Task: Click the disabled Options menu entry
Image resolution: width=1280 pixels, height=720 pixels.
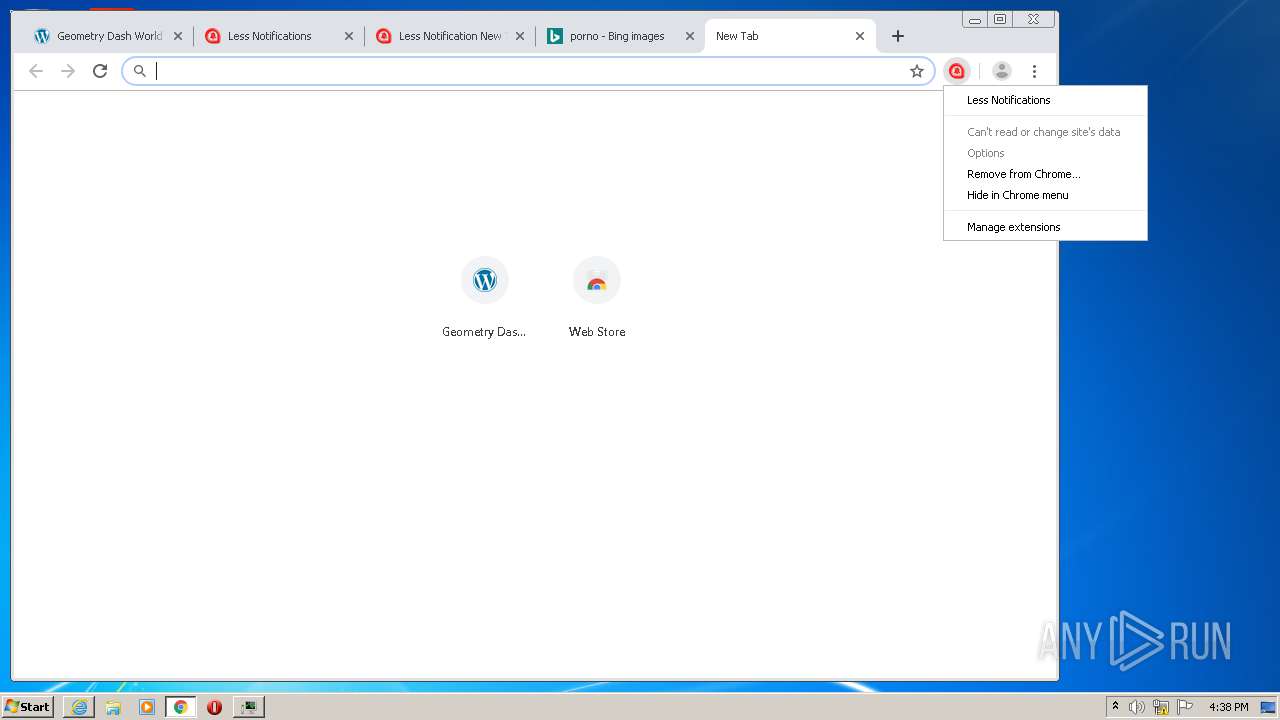Action: click(x=1045, y=153)
